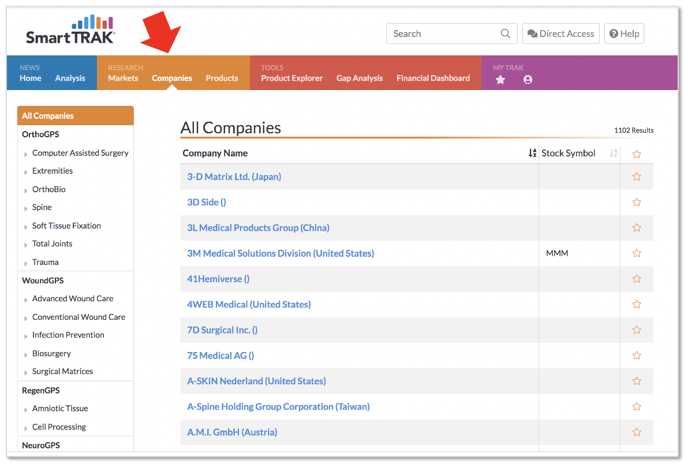Open 3D Side company link

point(207,202)
